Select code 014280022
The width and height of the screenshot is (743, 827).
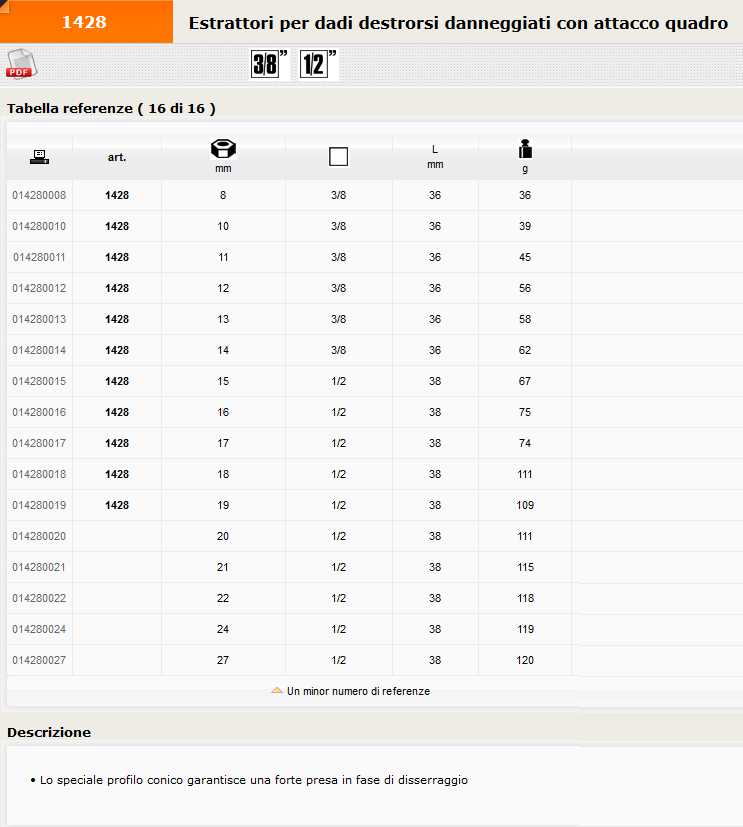(x=39, y=598)
